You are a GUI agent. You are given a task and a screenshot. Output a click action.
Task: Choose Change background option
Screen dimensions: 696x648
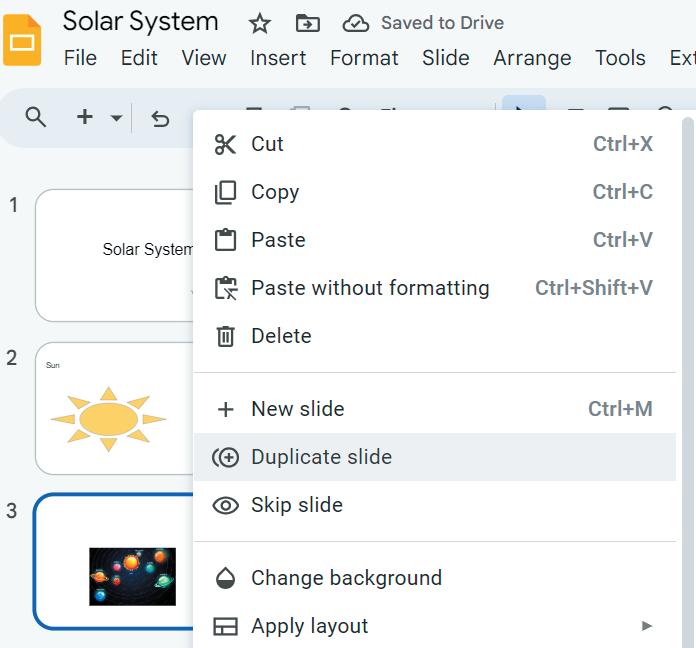tap(345, 578)
